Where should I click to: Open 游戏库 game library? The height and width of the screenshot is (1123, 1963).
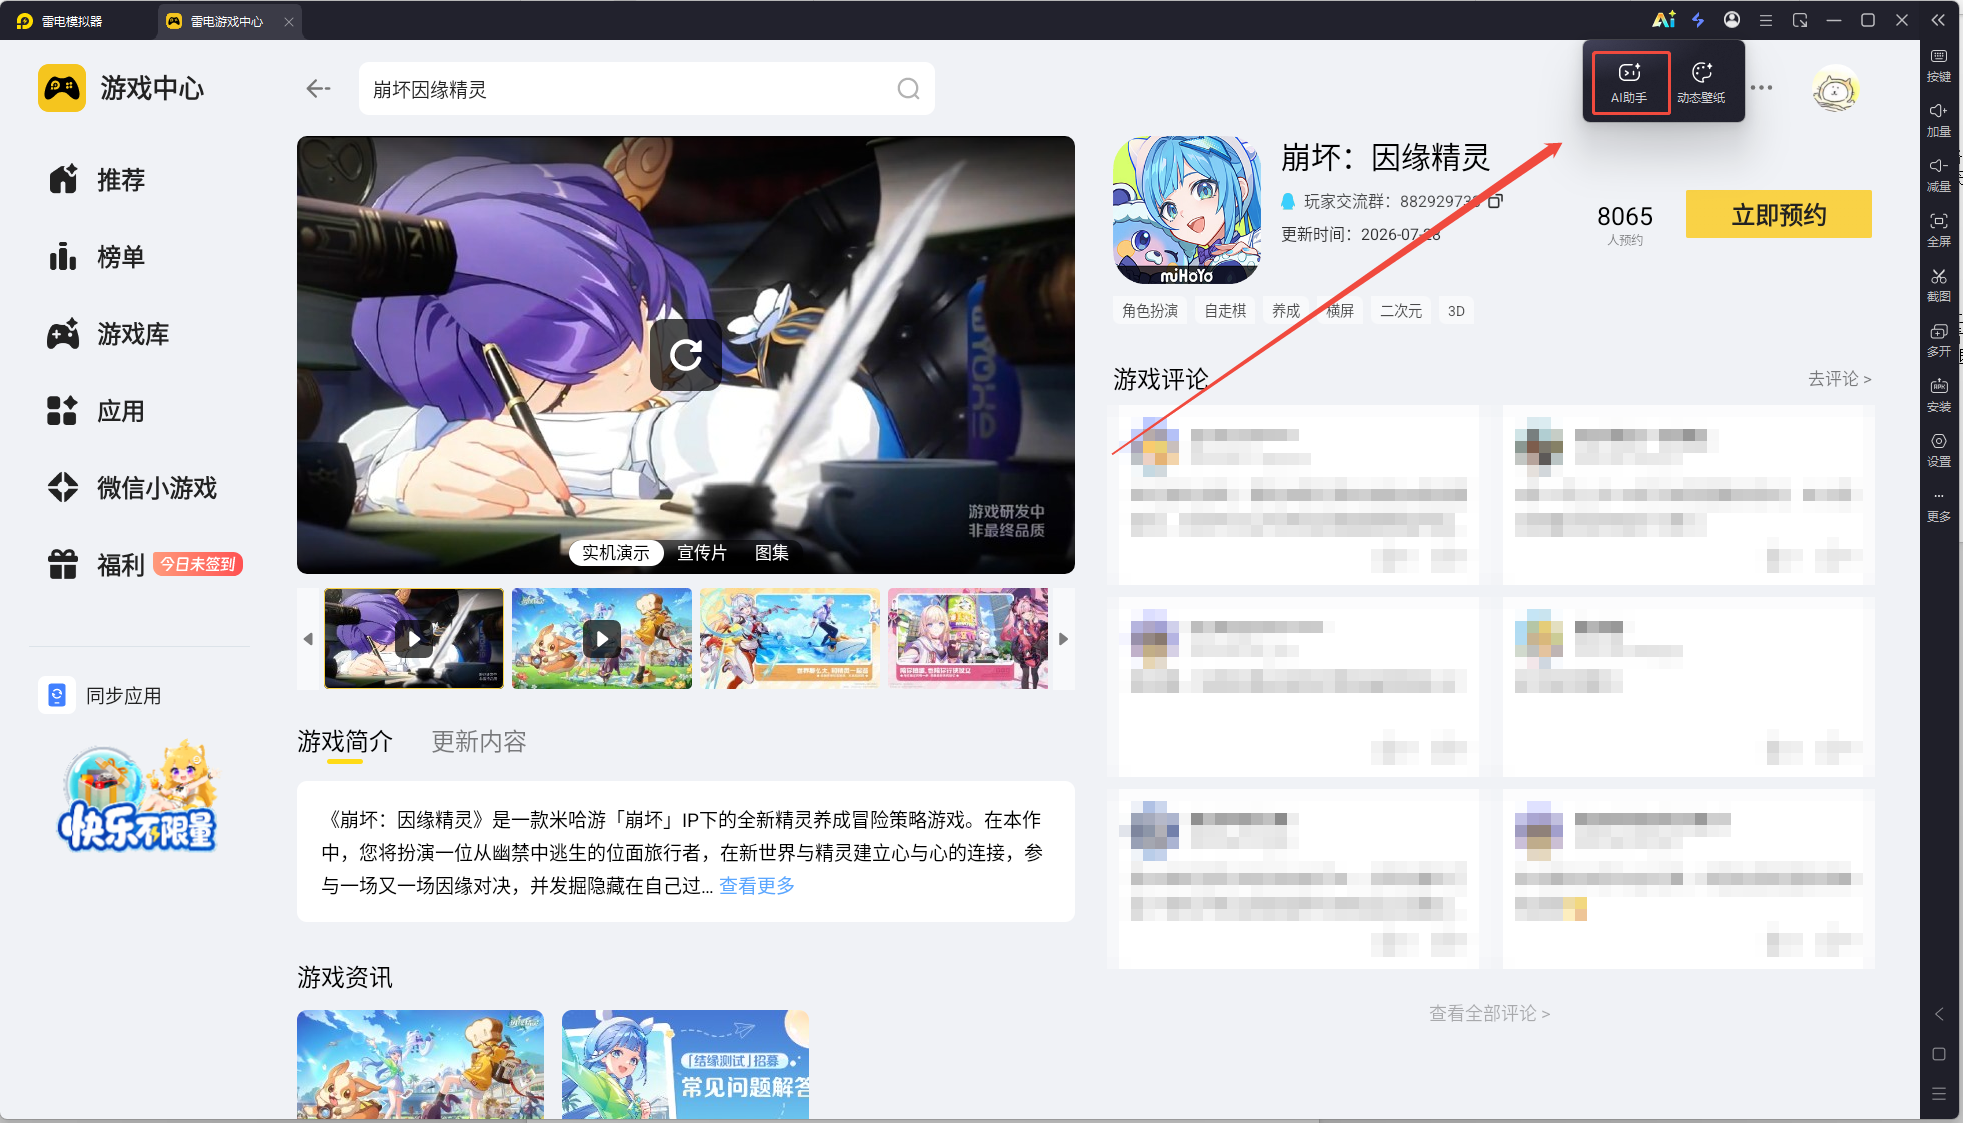(x=108, y=334)
